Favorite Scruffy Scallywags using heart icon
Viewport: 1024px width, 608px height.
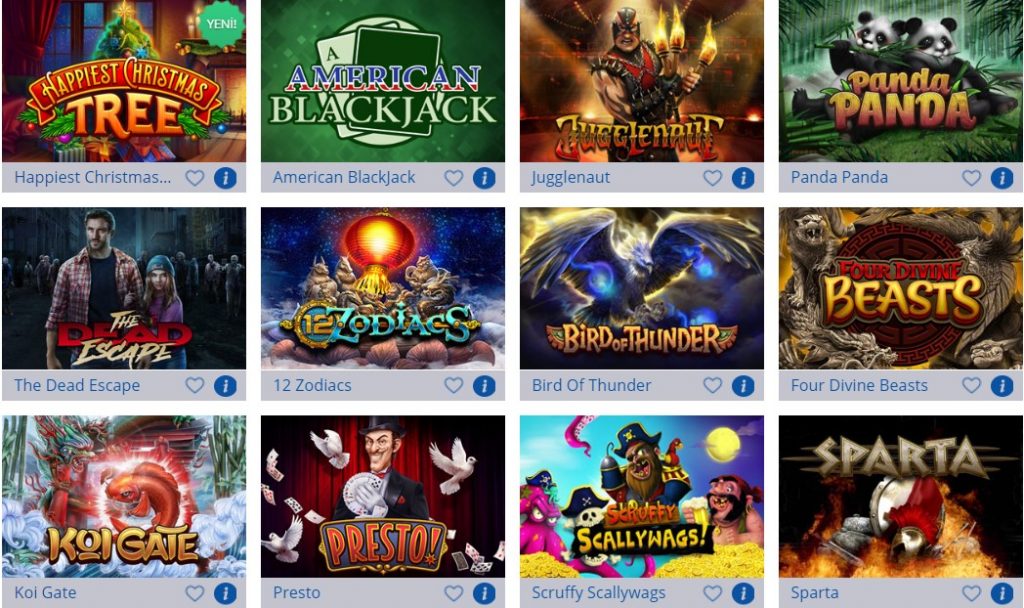(x=712, y=593)
